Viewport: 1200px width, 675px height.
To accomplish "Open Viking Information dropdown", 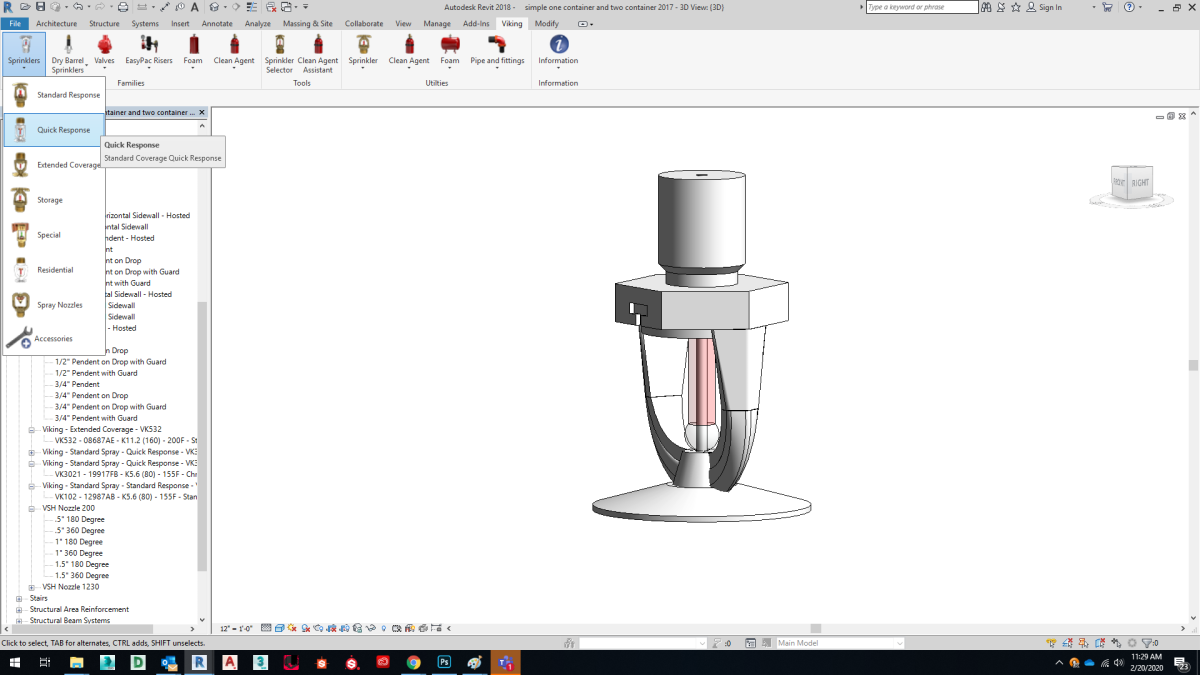I will click(x=558, y=54).
